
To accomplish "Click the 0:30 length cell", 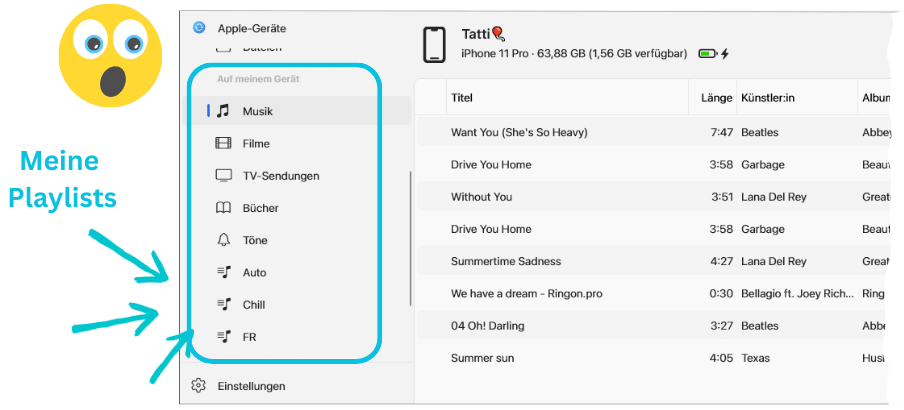I will tap(721, 294).
